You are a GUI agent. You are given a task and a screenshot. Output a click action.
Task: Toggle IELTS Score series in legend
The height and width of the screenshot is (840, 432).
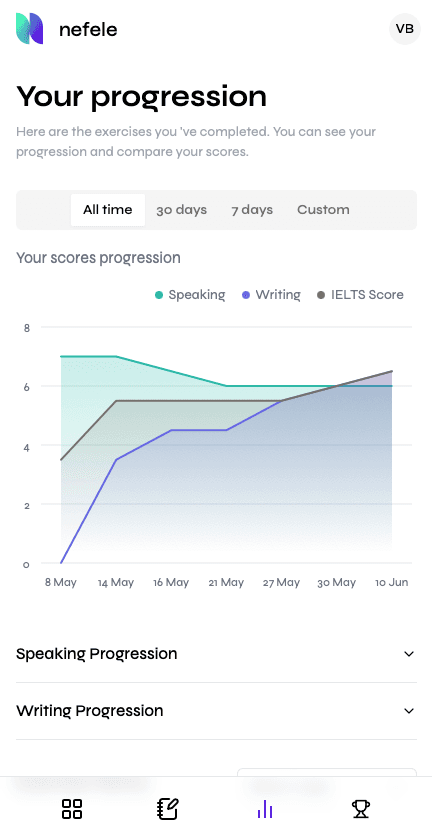361,295
